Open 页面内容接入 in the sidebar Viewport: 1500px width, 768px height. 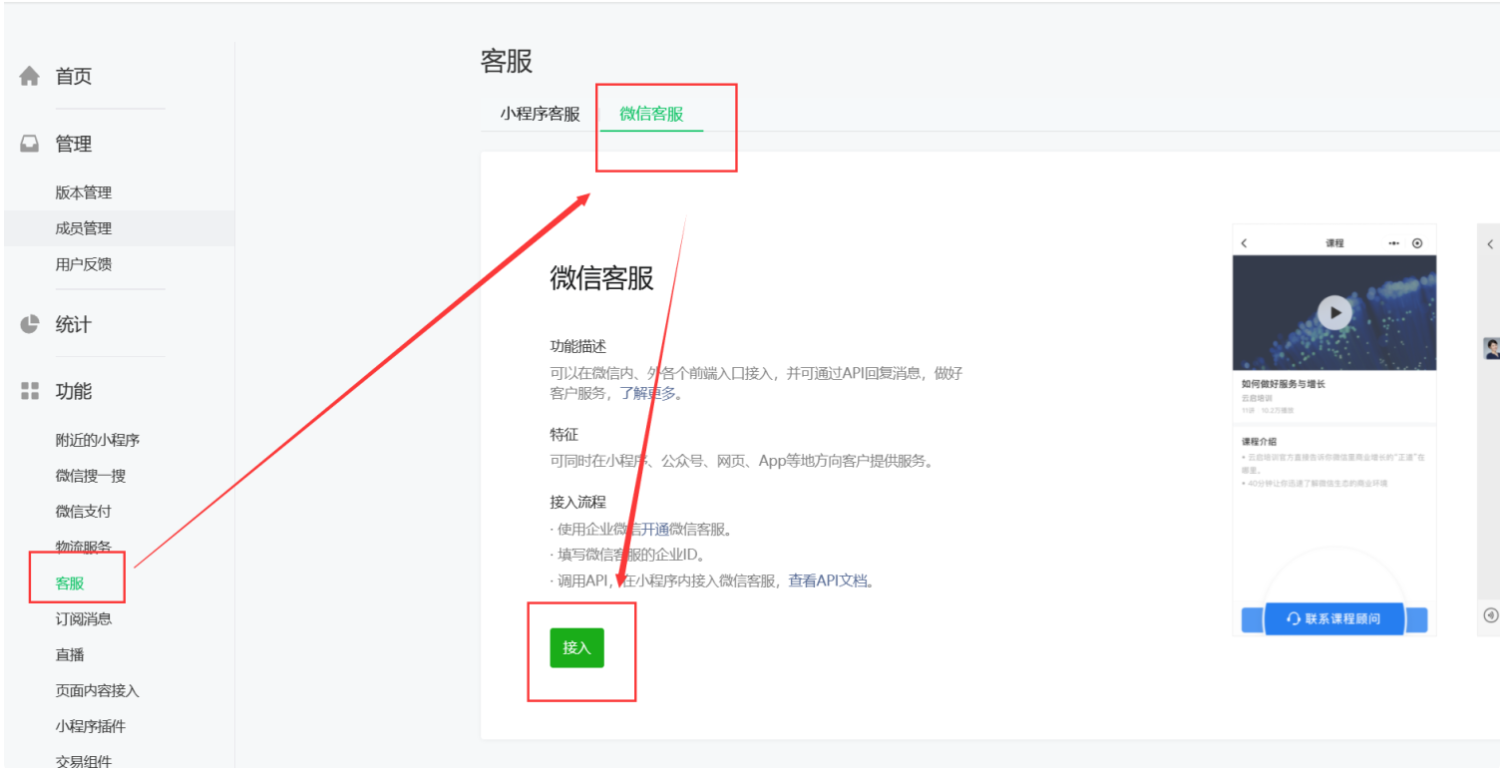(97, 691)
